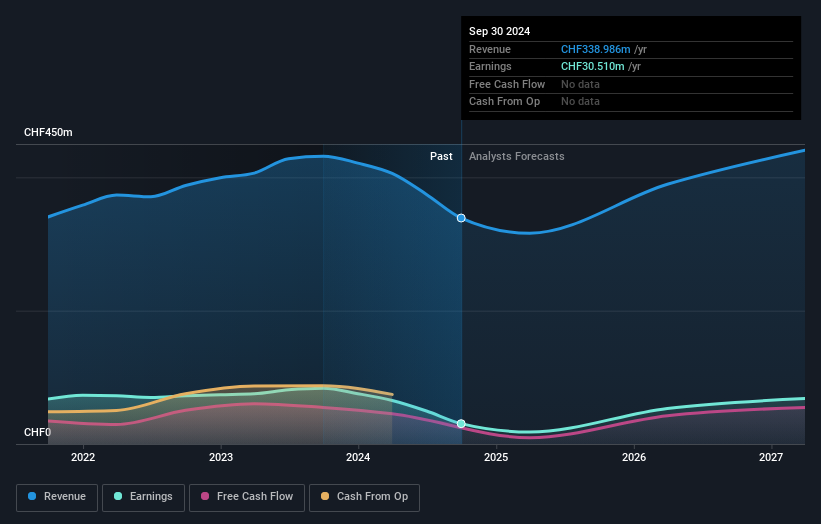Click the CHF30.510m earnings value in tooltip

tap(592, 66)
